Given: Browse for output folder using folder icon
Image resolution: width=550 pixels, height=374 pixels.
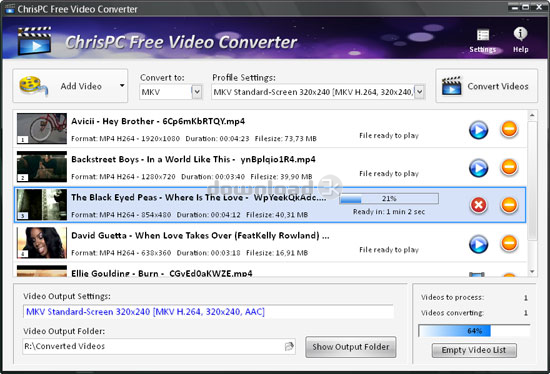Looking at the screenshot, I should [289, 346].
